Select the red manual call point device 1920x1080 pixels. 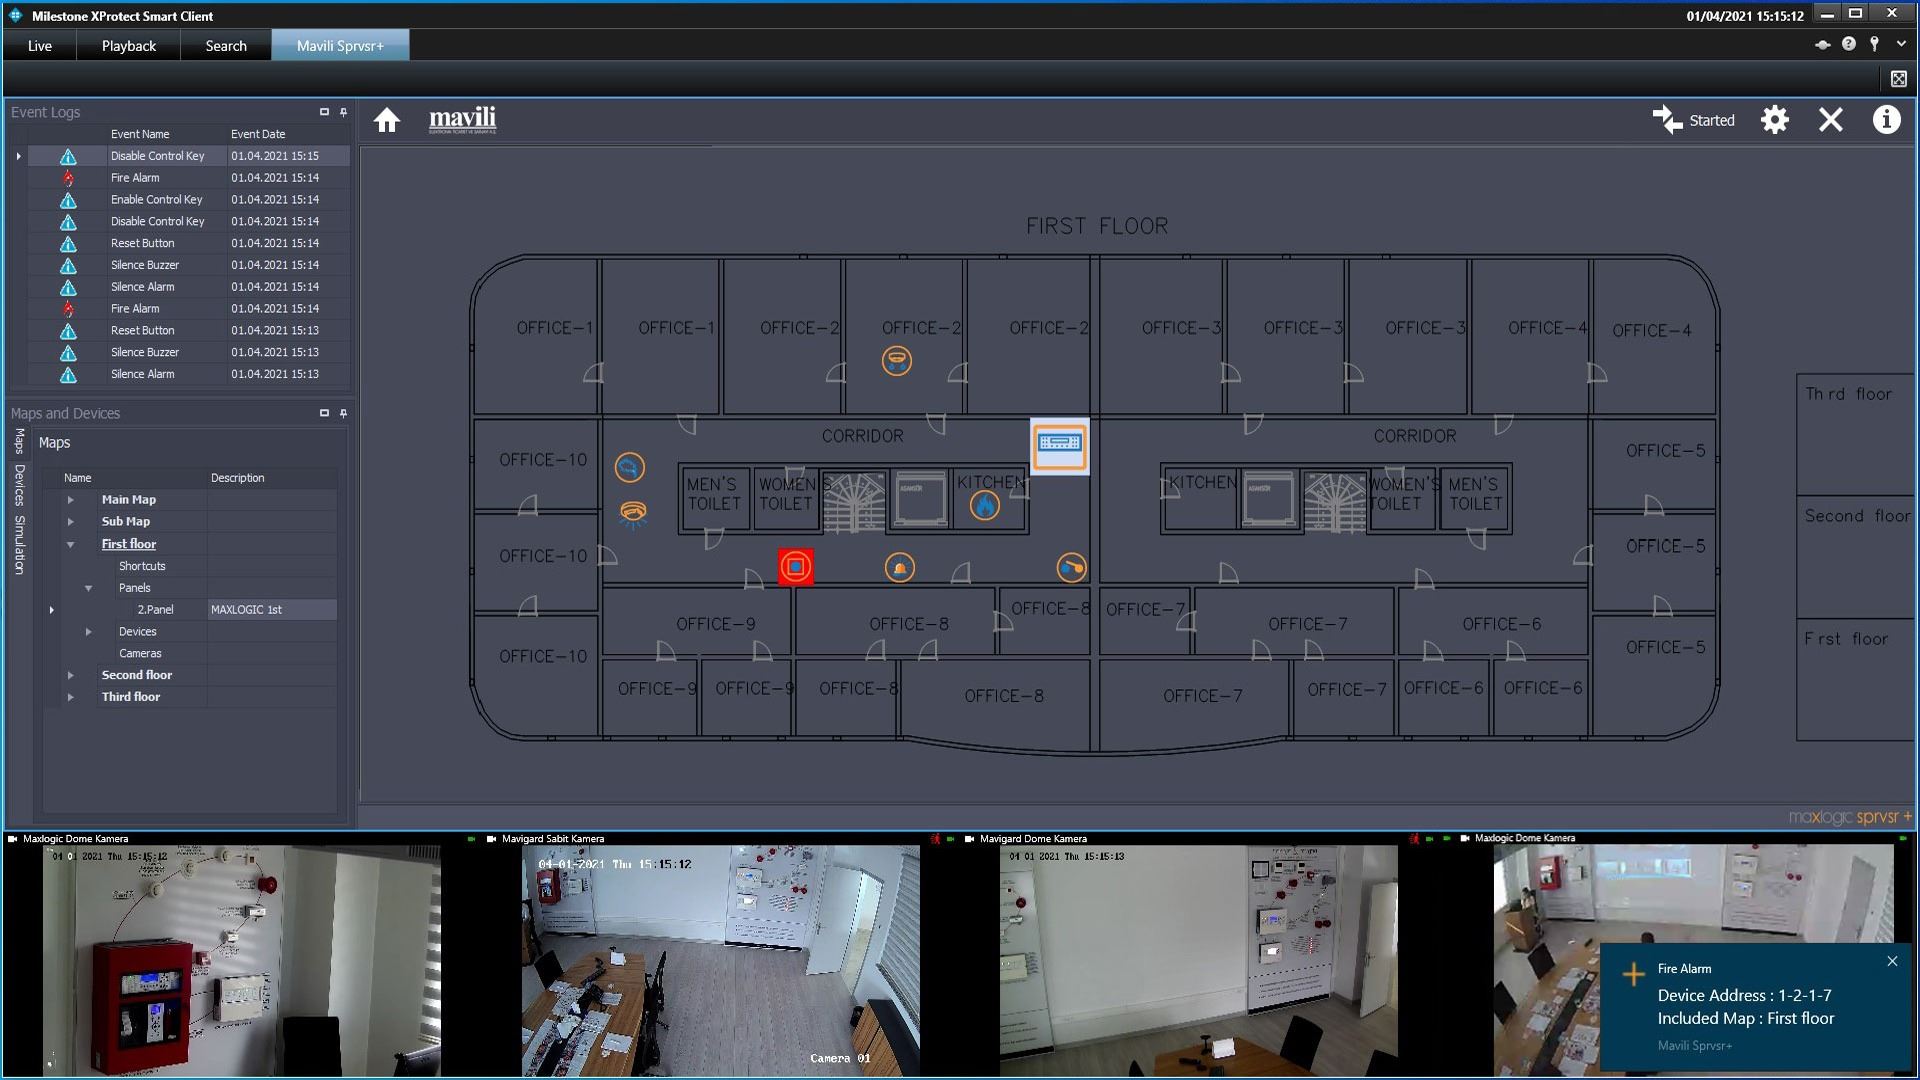tap(796, 567)
